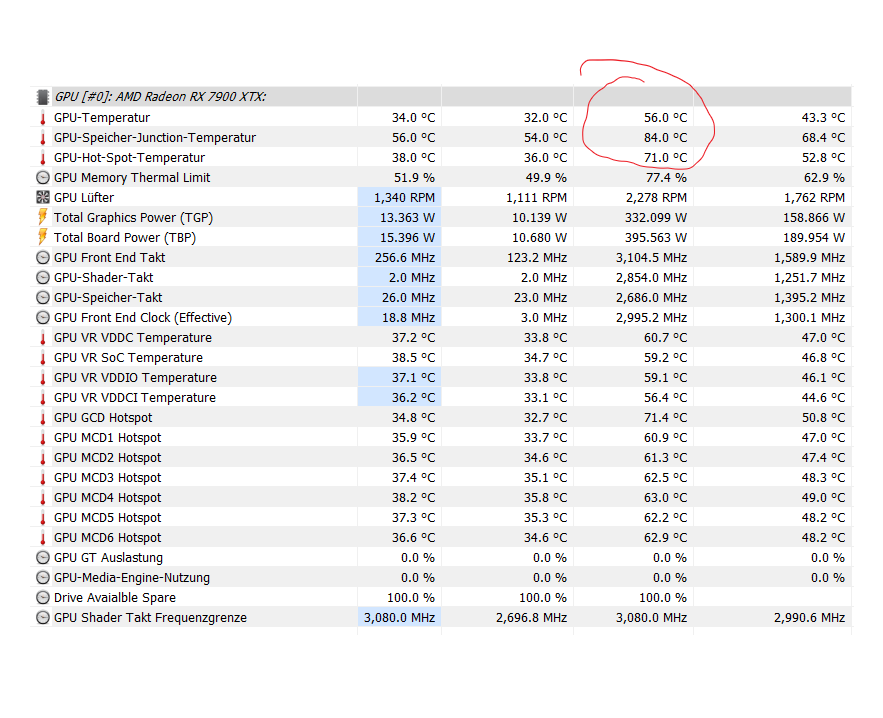The image size is (883, 718).
Task: Click the 13.363 W current TGP value
Action: coord(407,218)
